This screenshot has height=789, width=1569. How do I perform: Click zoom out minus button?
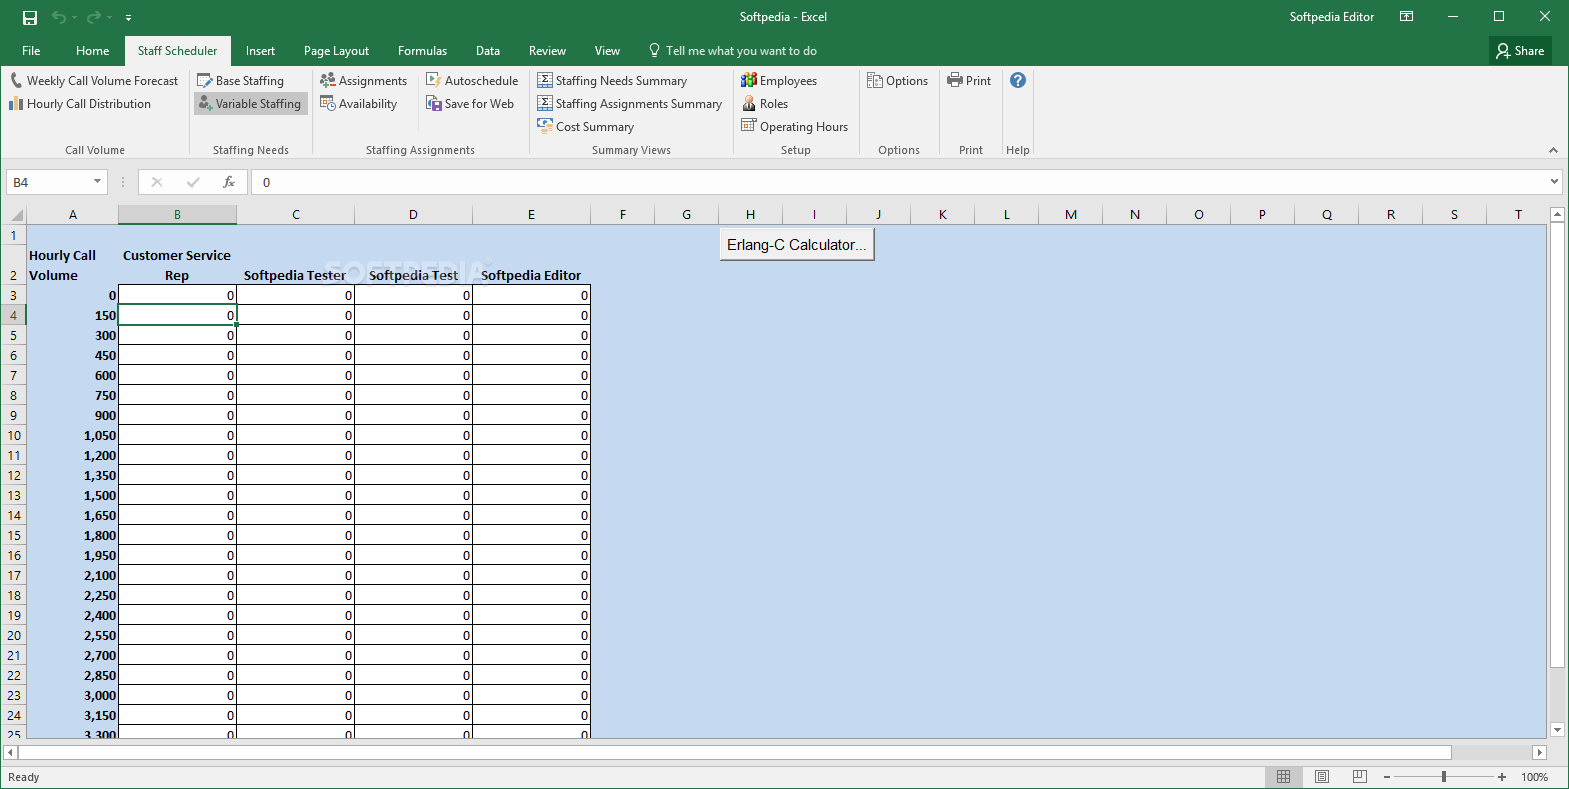coord(1387,777)
